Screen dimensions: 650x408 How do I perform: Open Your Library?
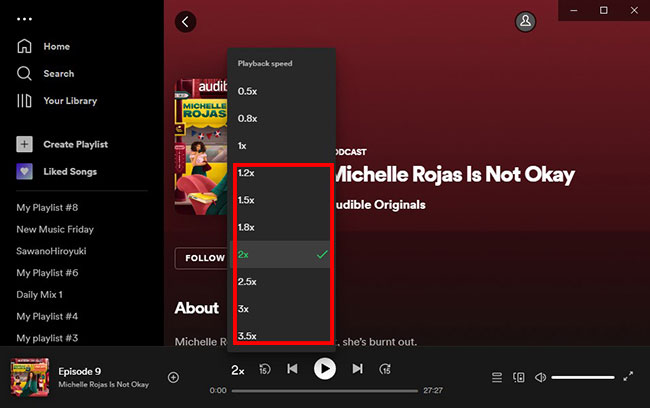click(57, 101)
